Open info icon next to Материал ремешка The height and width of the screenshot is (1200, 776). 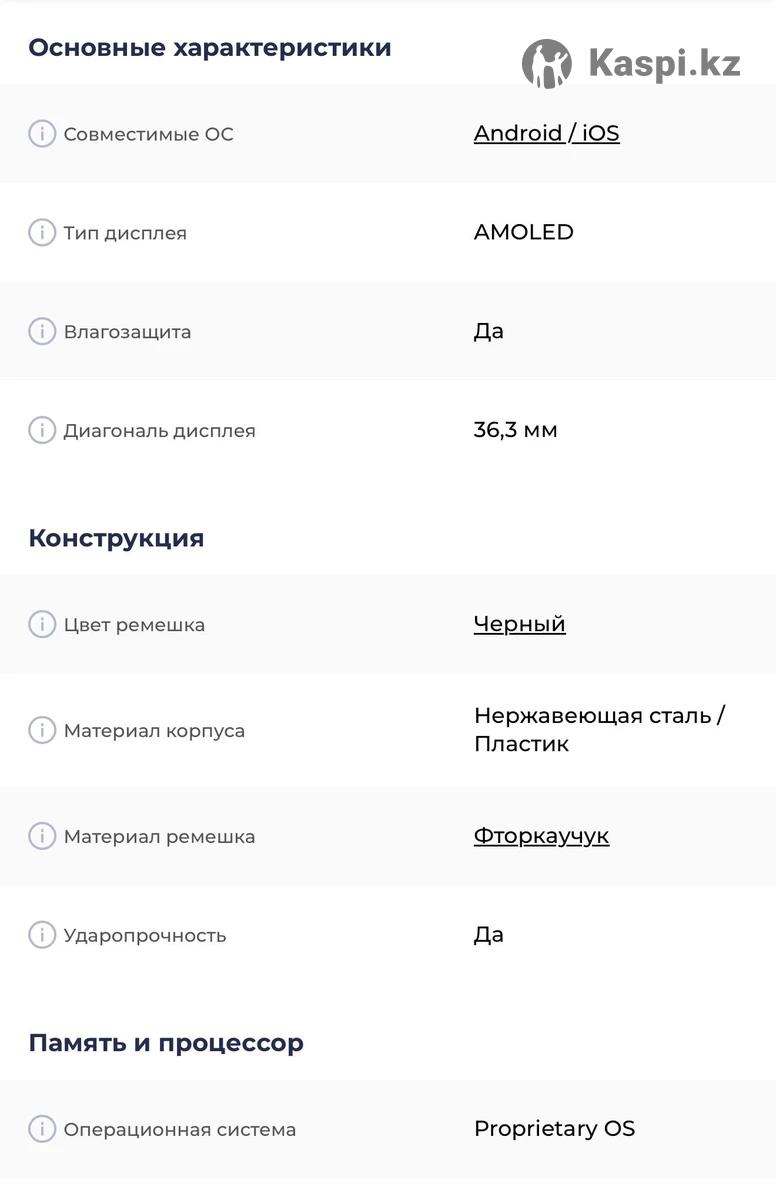41,836
